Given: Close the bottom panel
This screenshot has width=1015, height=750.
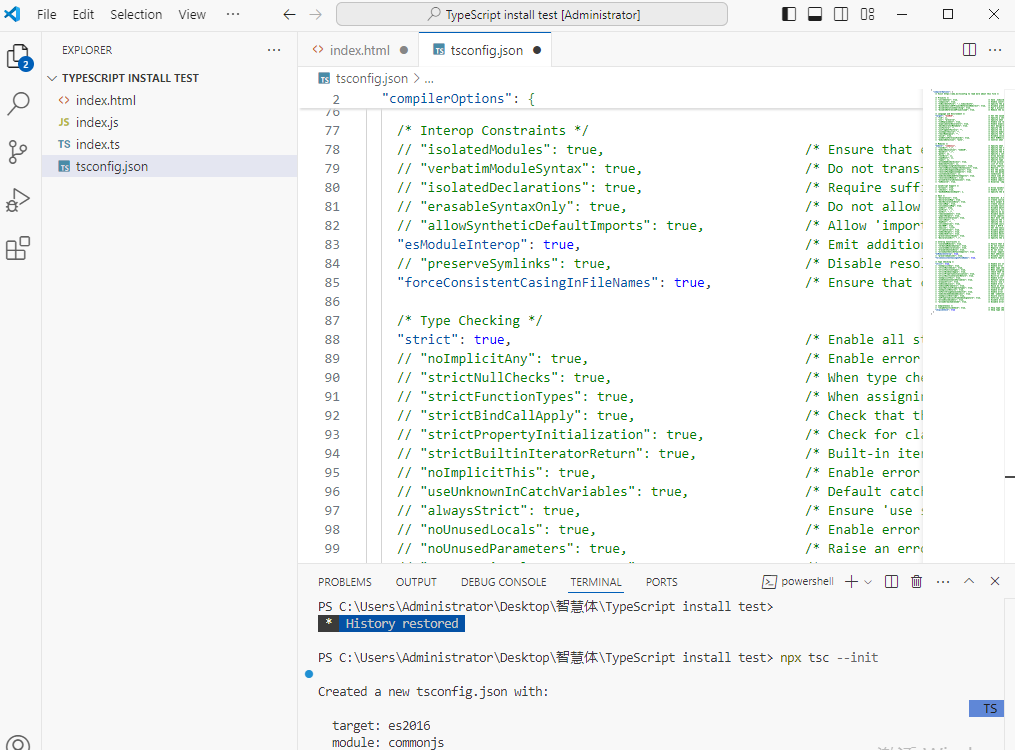Looking at the screenshot, I should click(x=995, y=581).
